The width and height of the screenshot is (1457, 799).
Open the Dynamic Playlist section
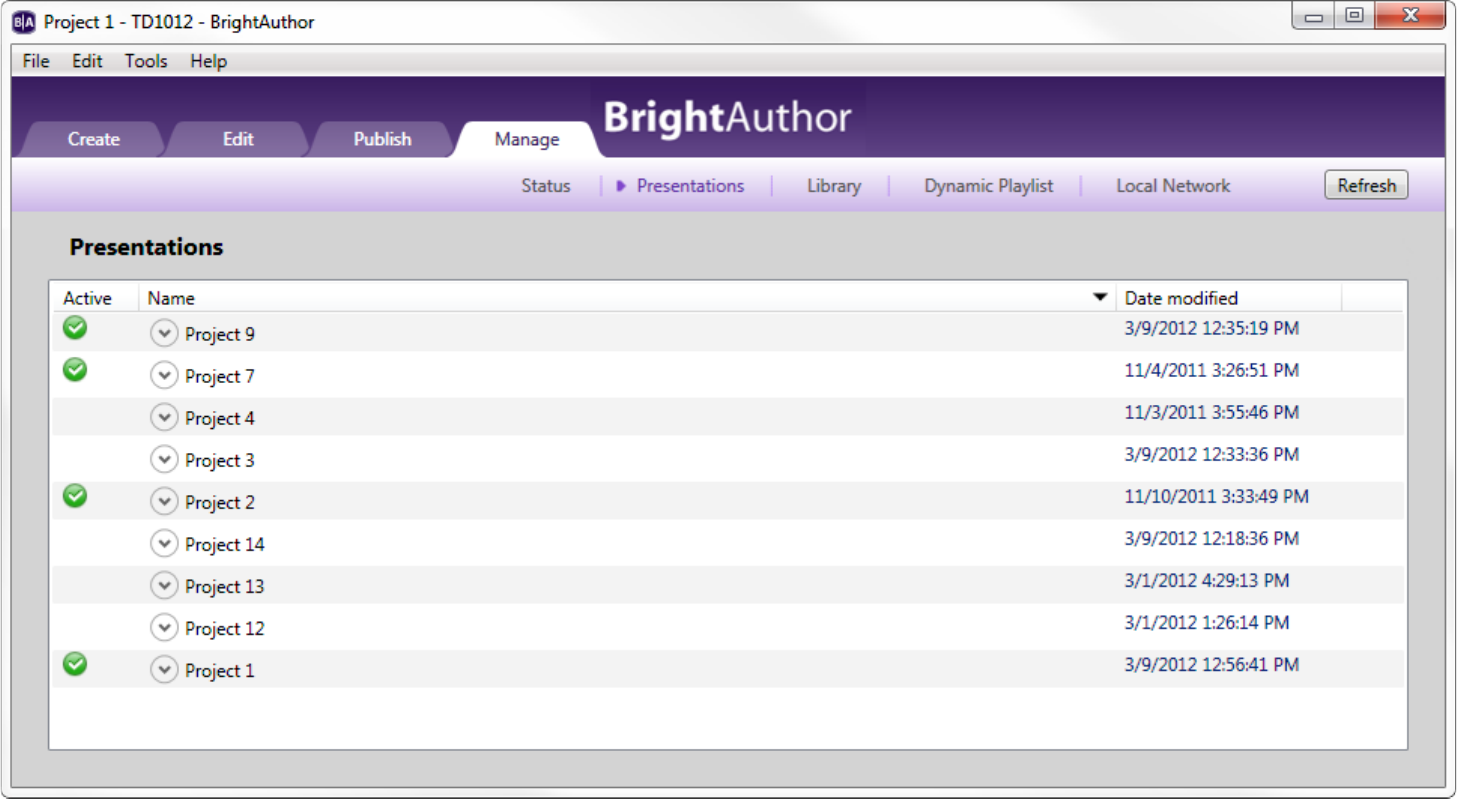coord(989,186)
